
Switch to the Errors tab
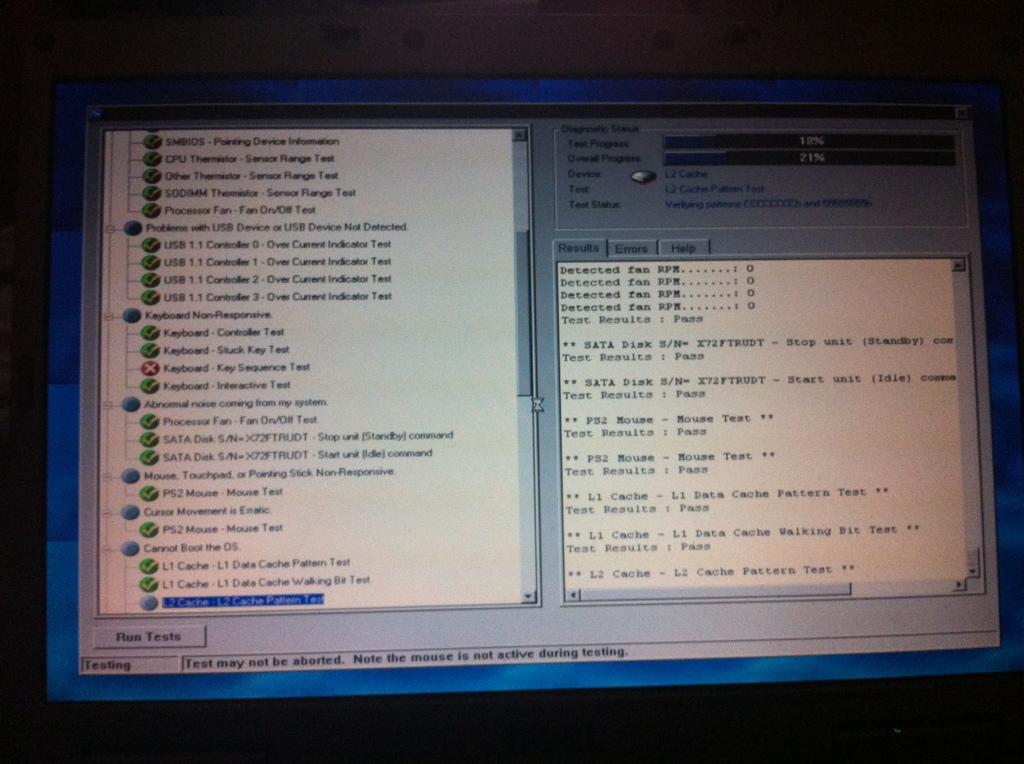pos(631,248)
